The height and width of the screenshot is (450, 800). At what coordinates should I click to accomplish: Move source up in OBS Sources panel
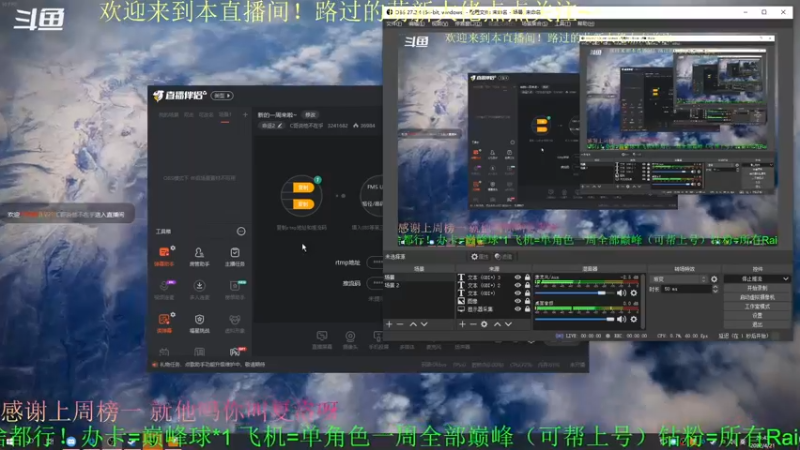click(x=497, y=324)
